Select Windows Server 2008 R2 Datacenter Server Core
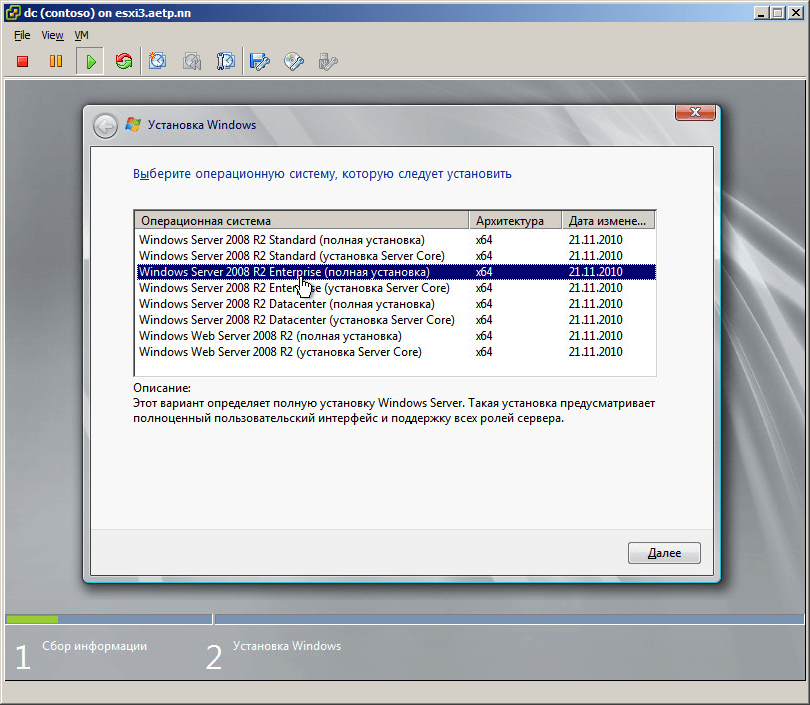810x705 pixels. [396, 320]
